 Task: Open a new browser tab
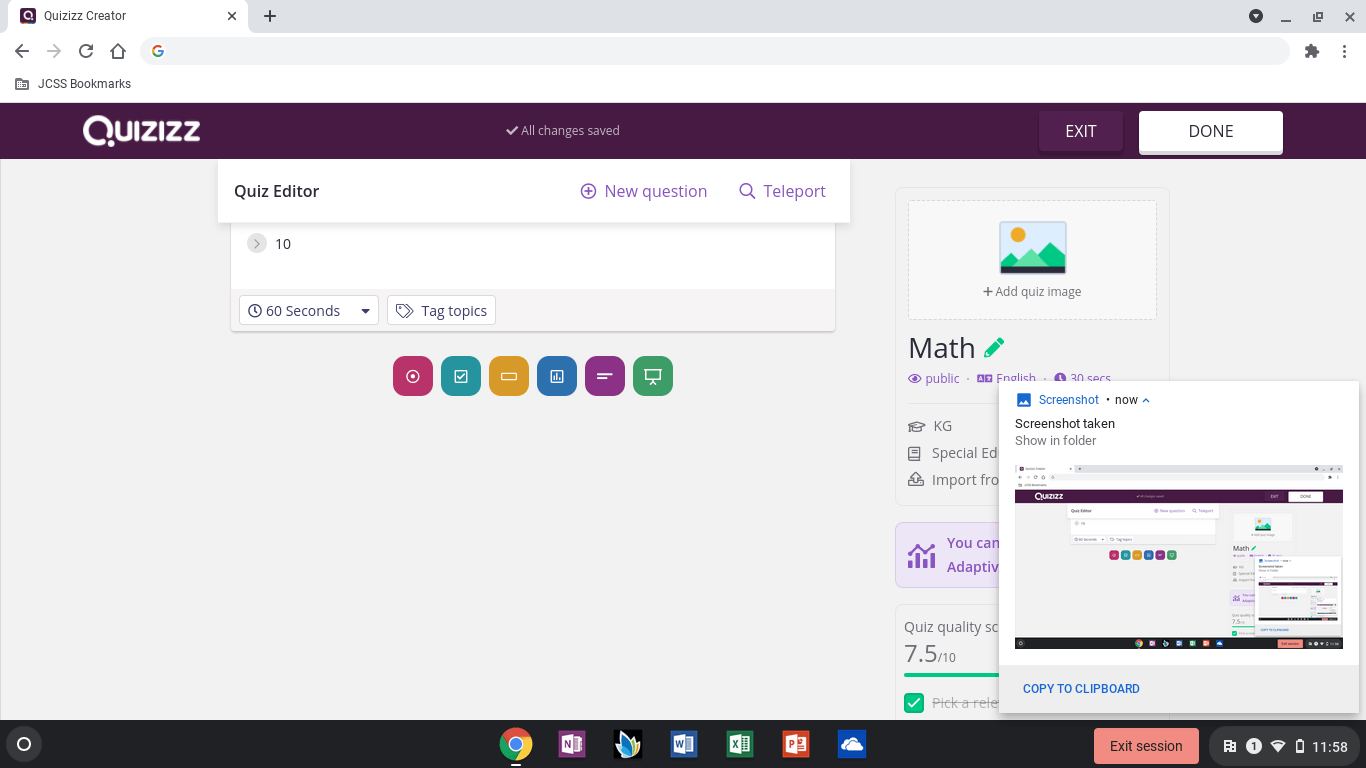pos(270,16)
